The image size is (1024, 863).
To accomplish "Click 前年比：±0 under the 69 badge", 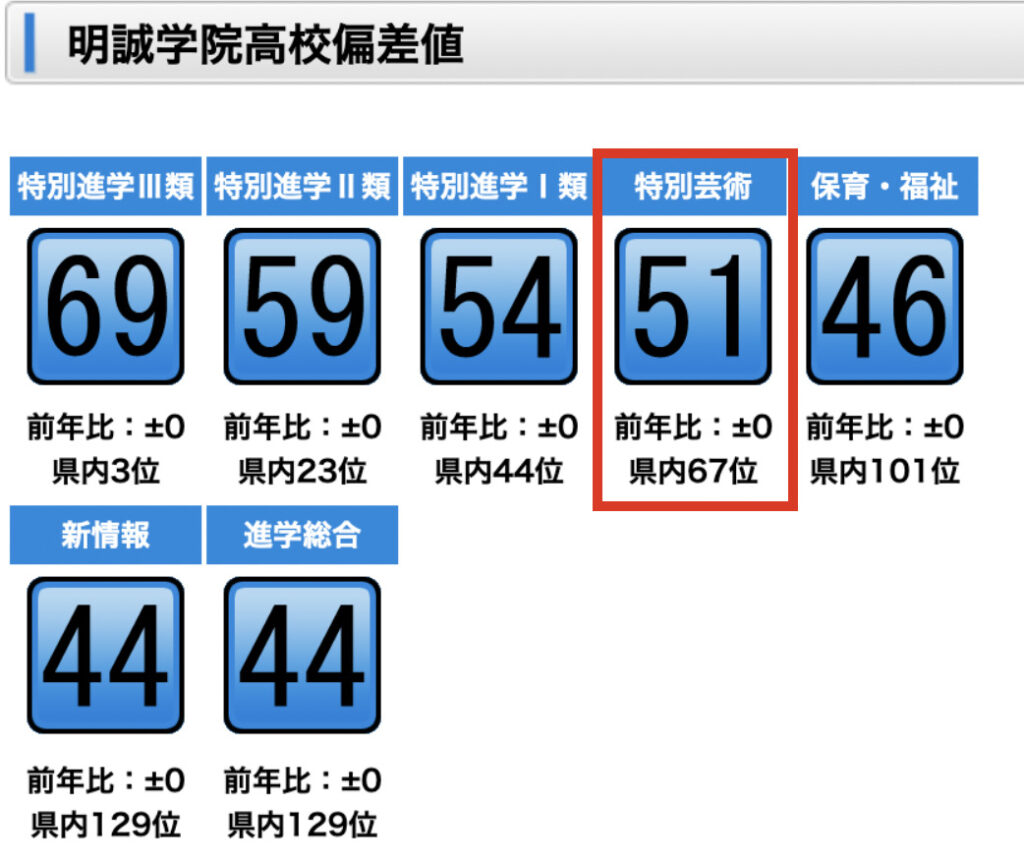I will 106,427.
